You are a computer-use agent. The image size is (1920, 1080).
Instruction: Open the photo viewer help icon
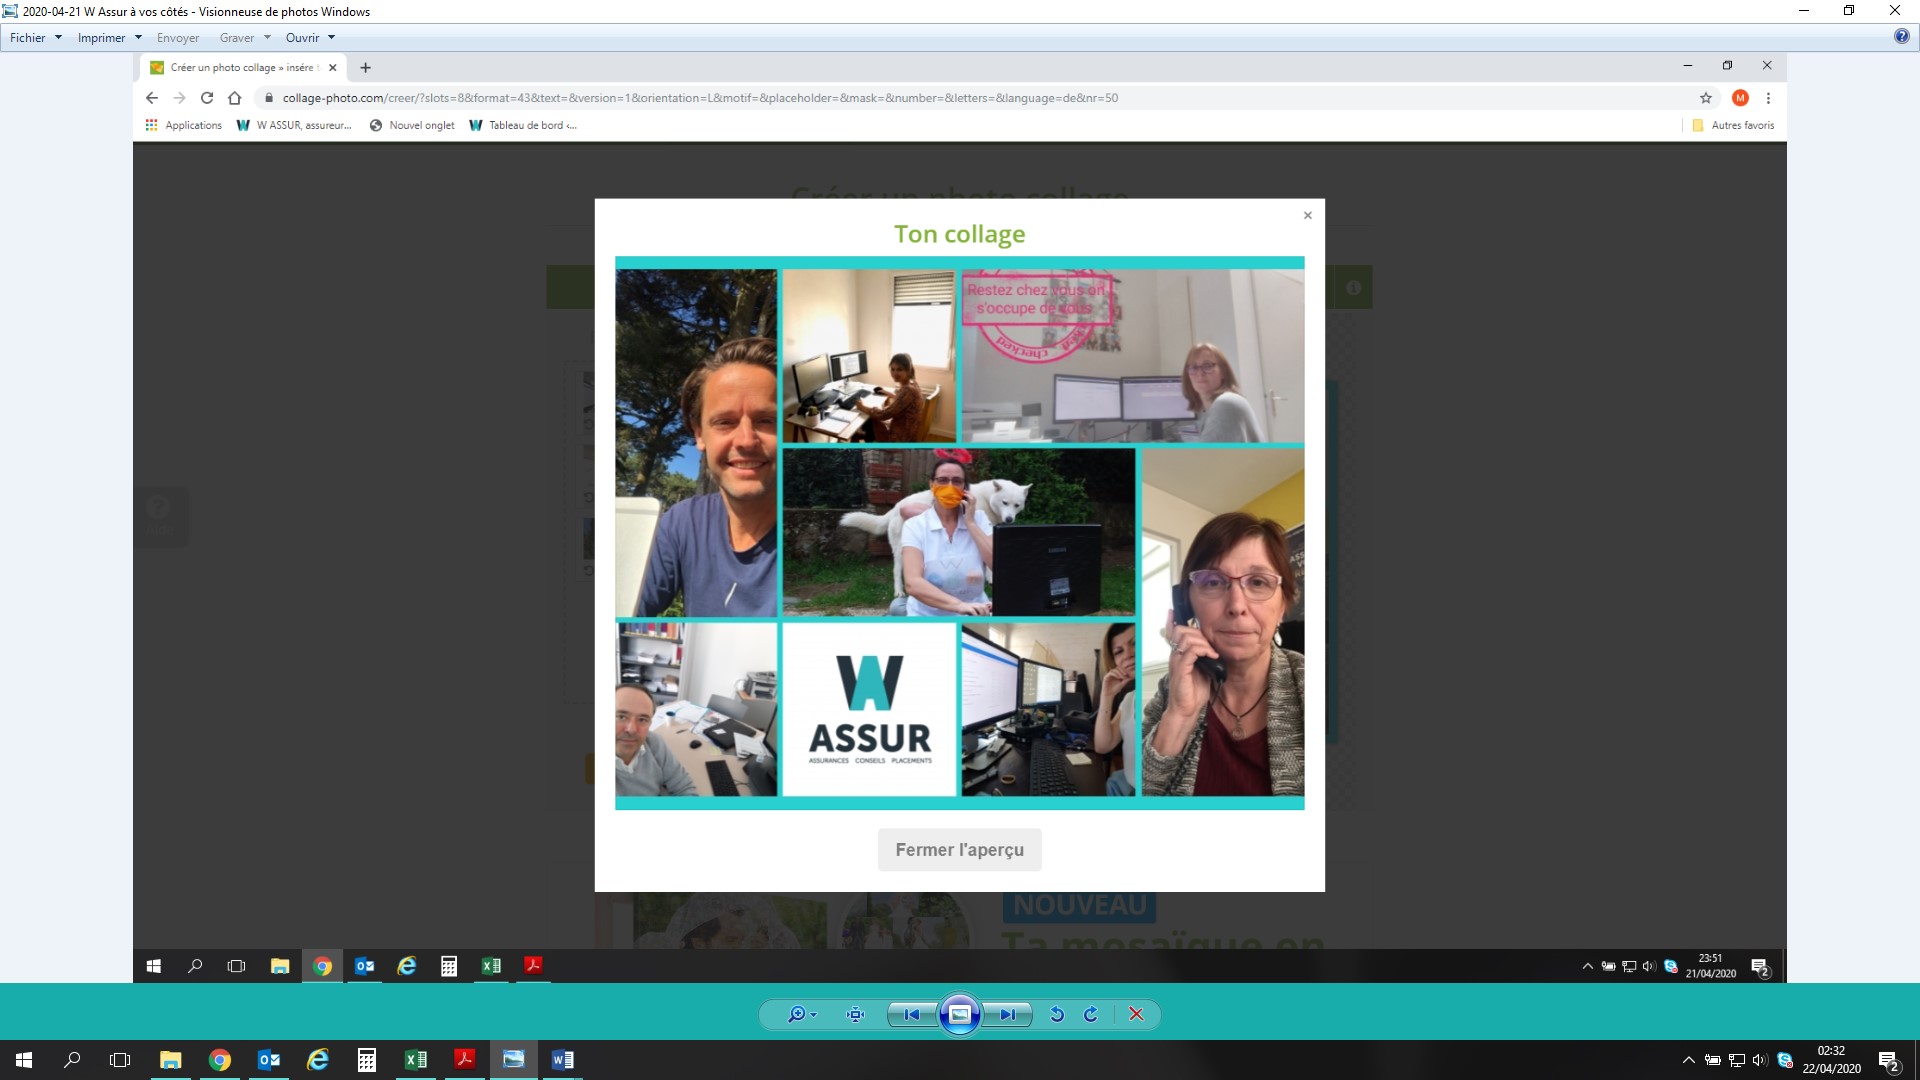(1901, 37)
